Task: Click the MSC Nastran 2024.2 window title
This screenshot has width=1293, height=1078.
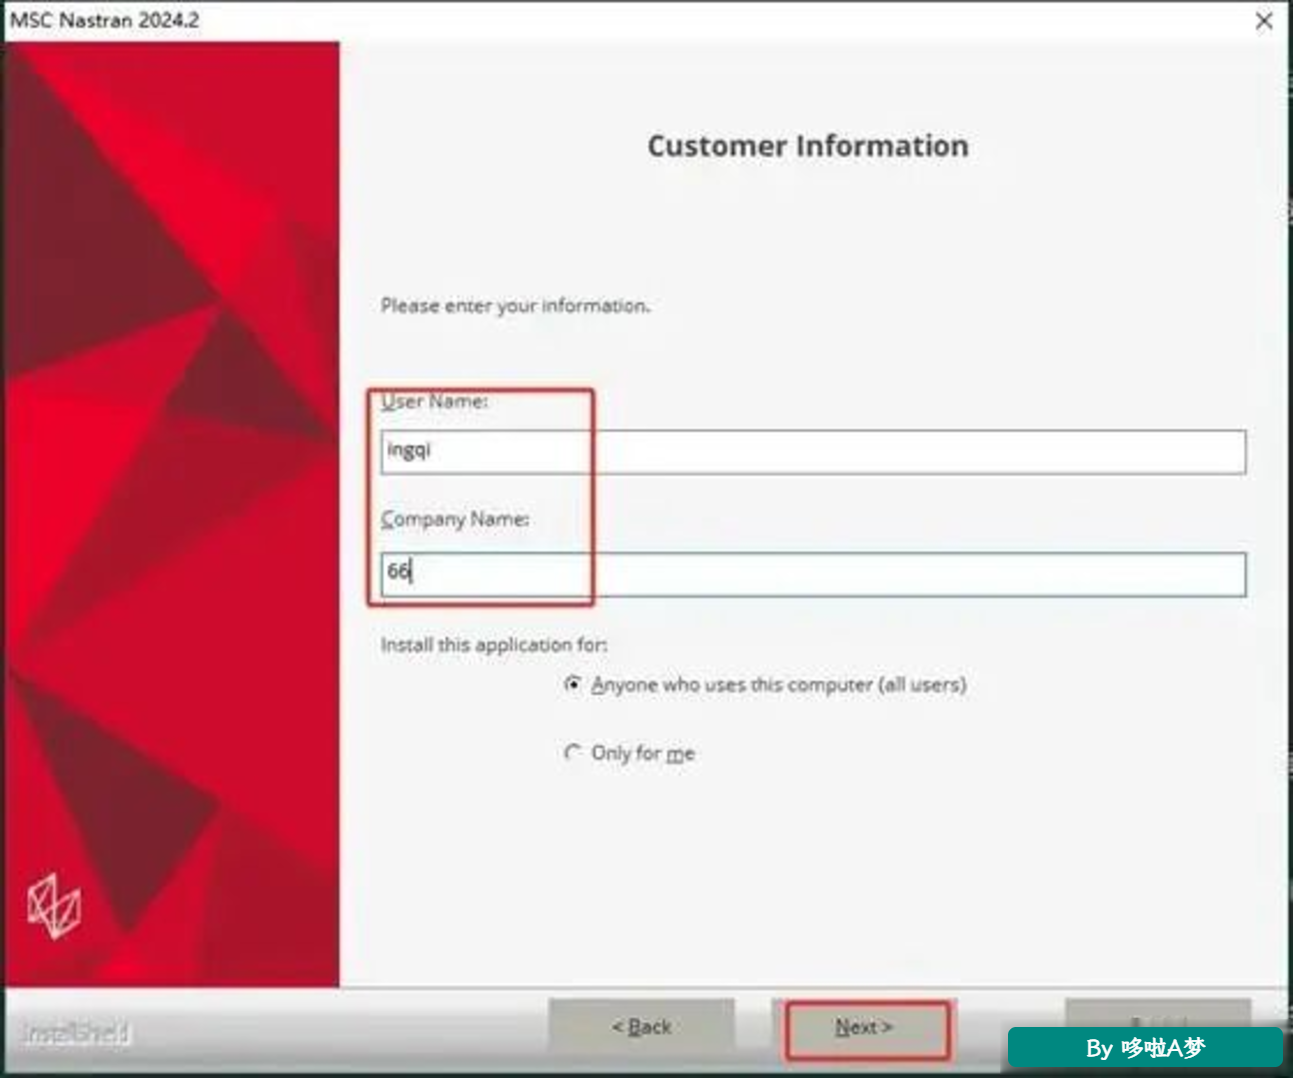Action: pos(105,20)
